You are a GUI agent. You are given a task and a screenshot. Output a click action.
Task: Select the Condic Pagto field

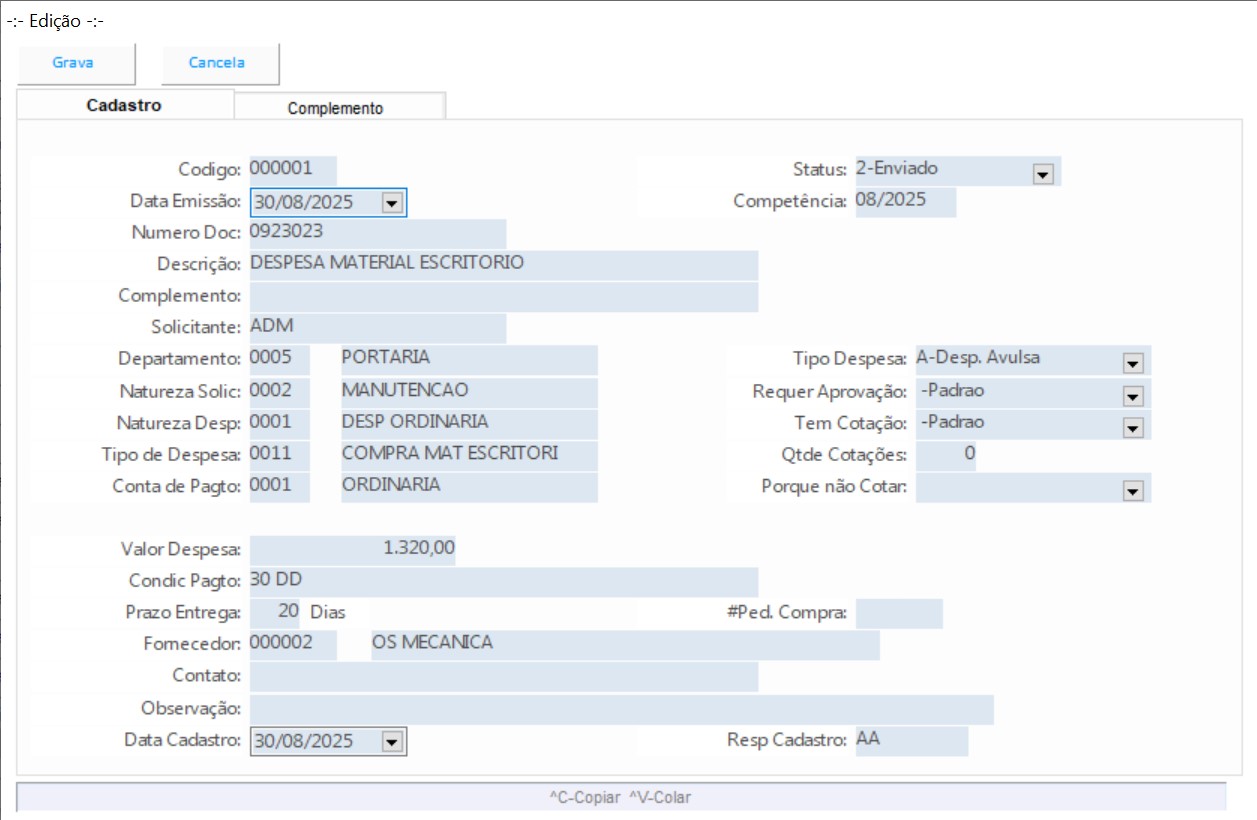point(503,581)
